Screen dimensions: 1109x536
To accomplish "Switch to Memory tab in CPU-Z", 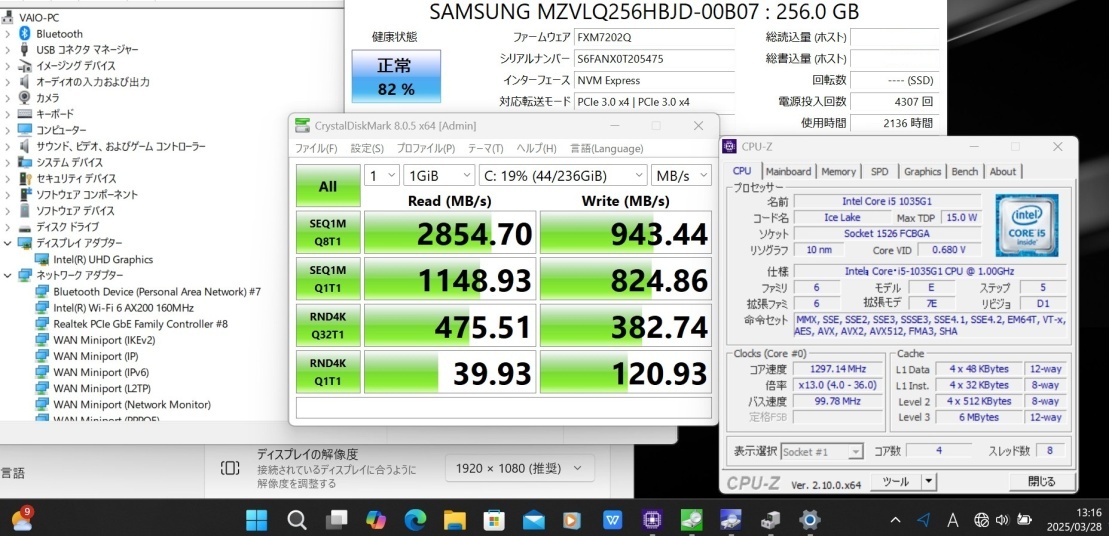I will [839, 171].
